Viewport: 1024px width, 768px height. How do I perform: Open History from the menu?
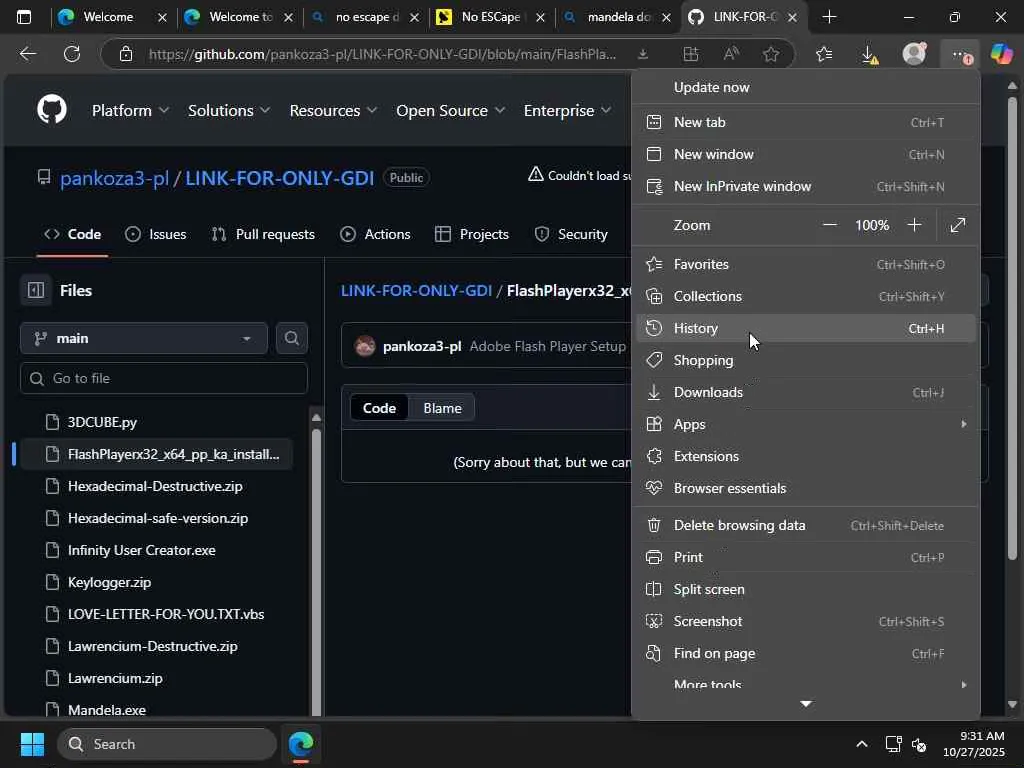point(806,328)
